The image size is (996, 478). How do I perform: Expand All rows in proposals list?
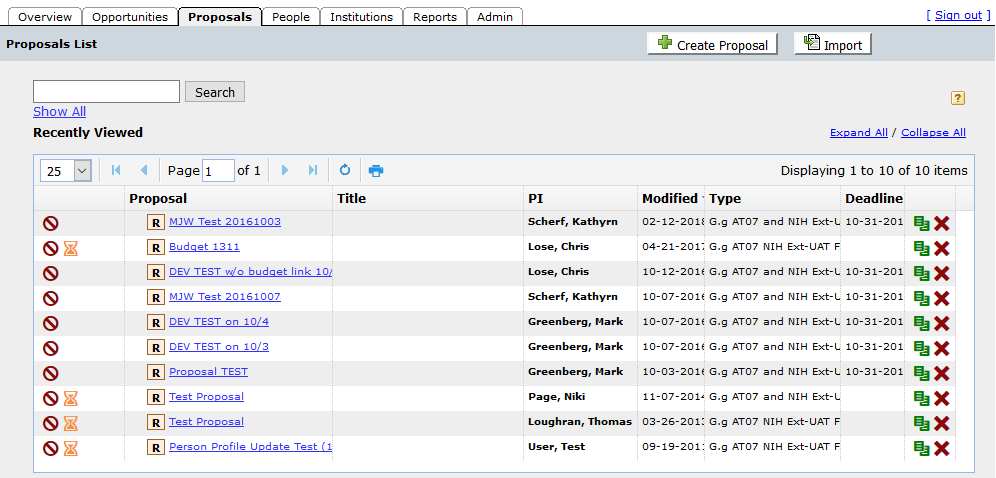coord(858,133)
